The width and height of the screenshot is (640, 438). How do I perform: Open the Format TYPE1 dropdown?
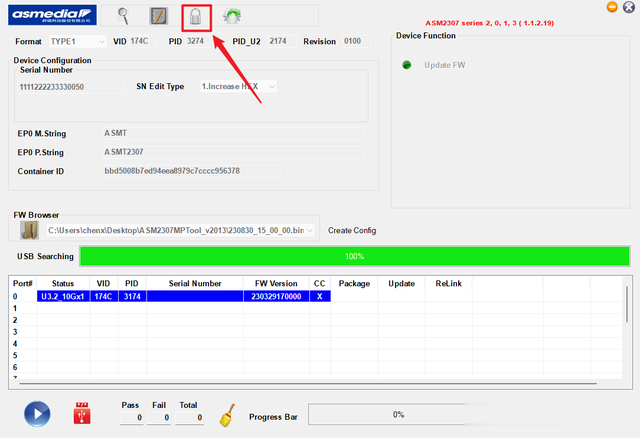(78, 41)
